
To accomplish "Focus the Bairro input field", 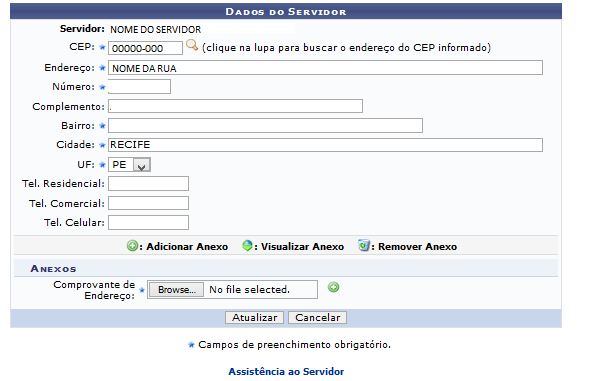I will tap(265, 125).
